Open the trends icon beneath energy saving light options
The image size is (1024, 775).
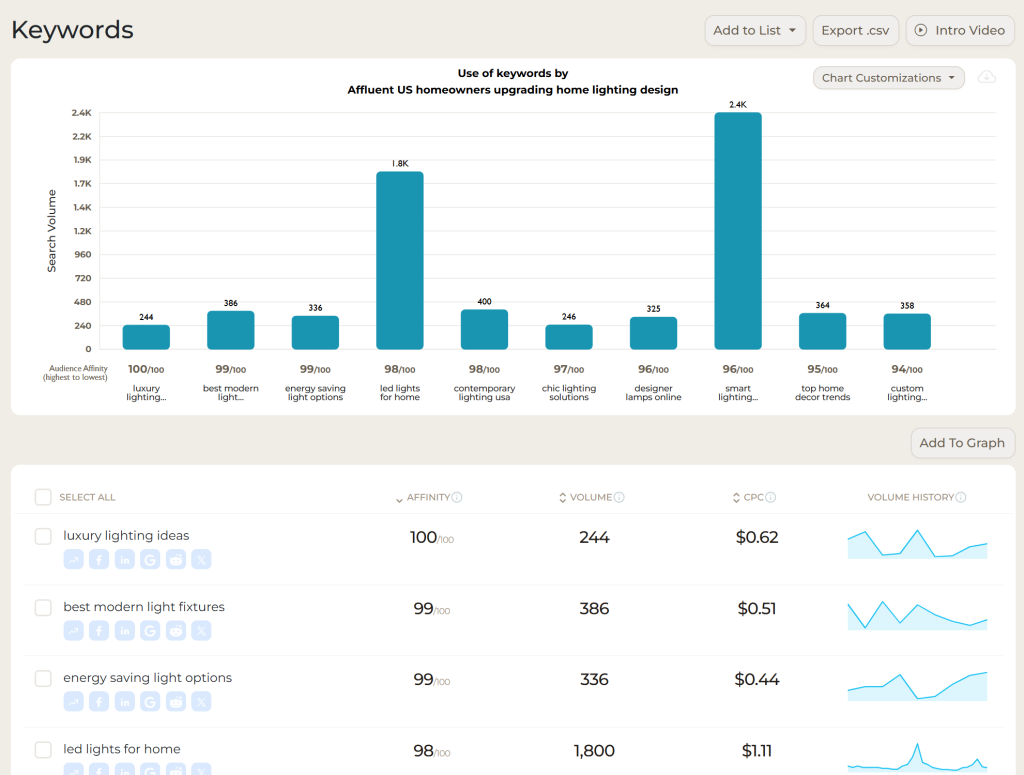tap(73, 701)
